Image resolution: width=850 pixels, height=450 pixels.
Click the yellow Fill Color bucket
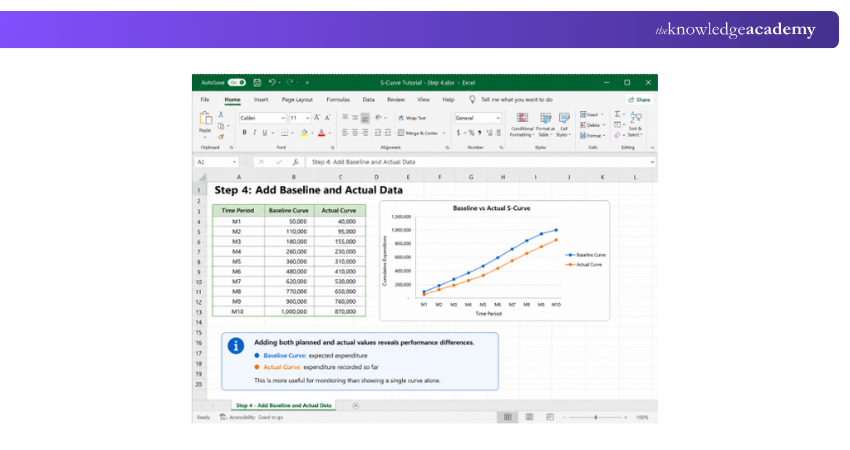(x=304, y=133)
